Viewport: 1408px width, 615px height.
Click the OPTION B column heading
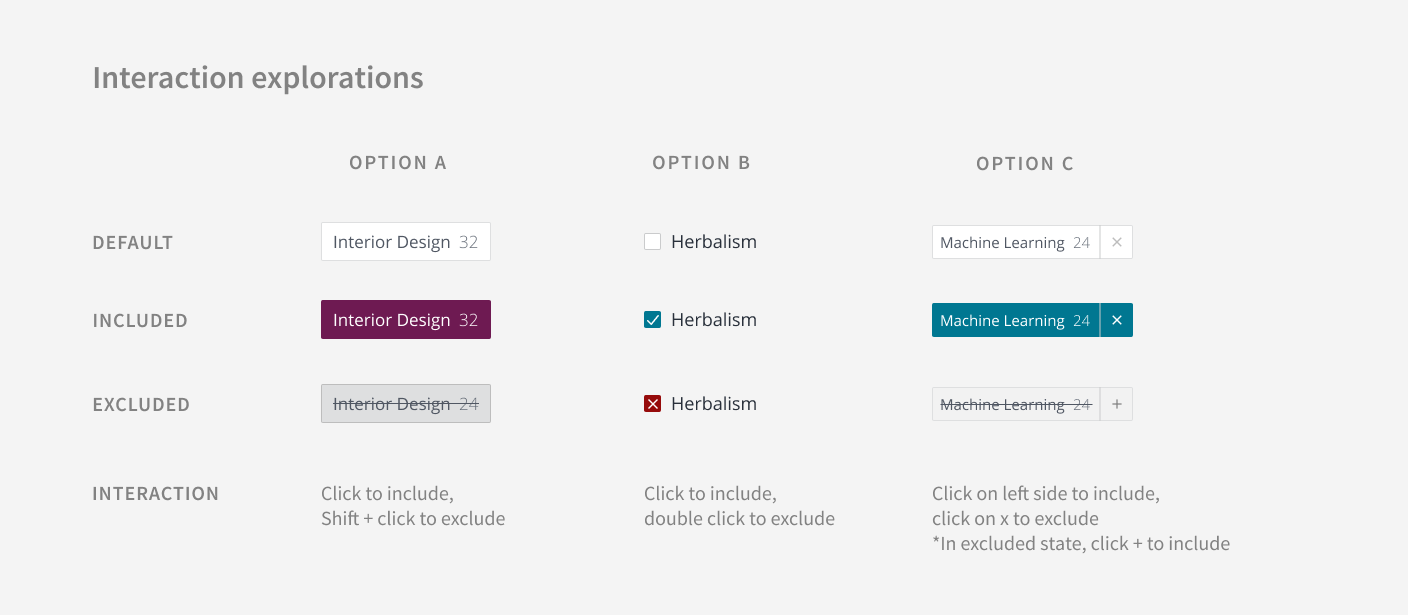coord(701,163)
